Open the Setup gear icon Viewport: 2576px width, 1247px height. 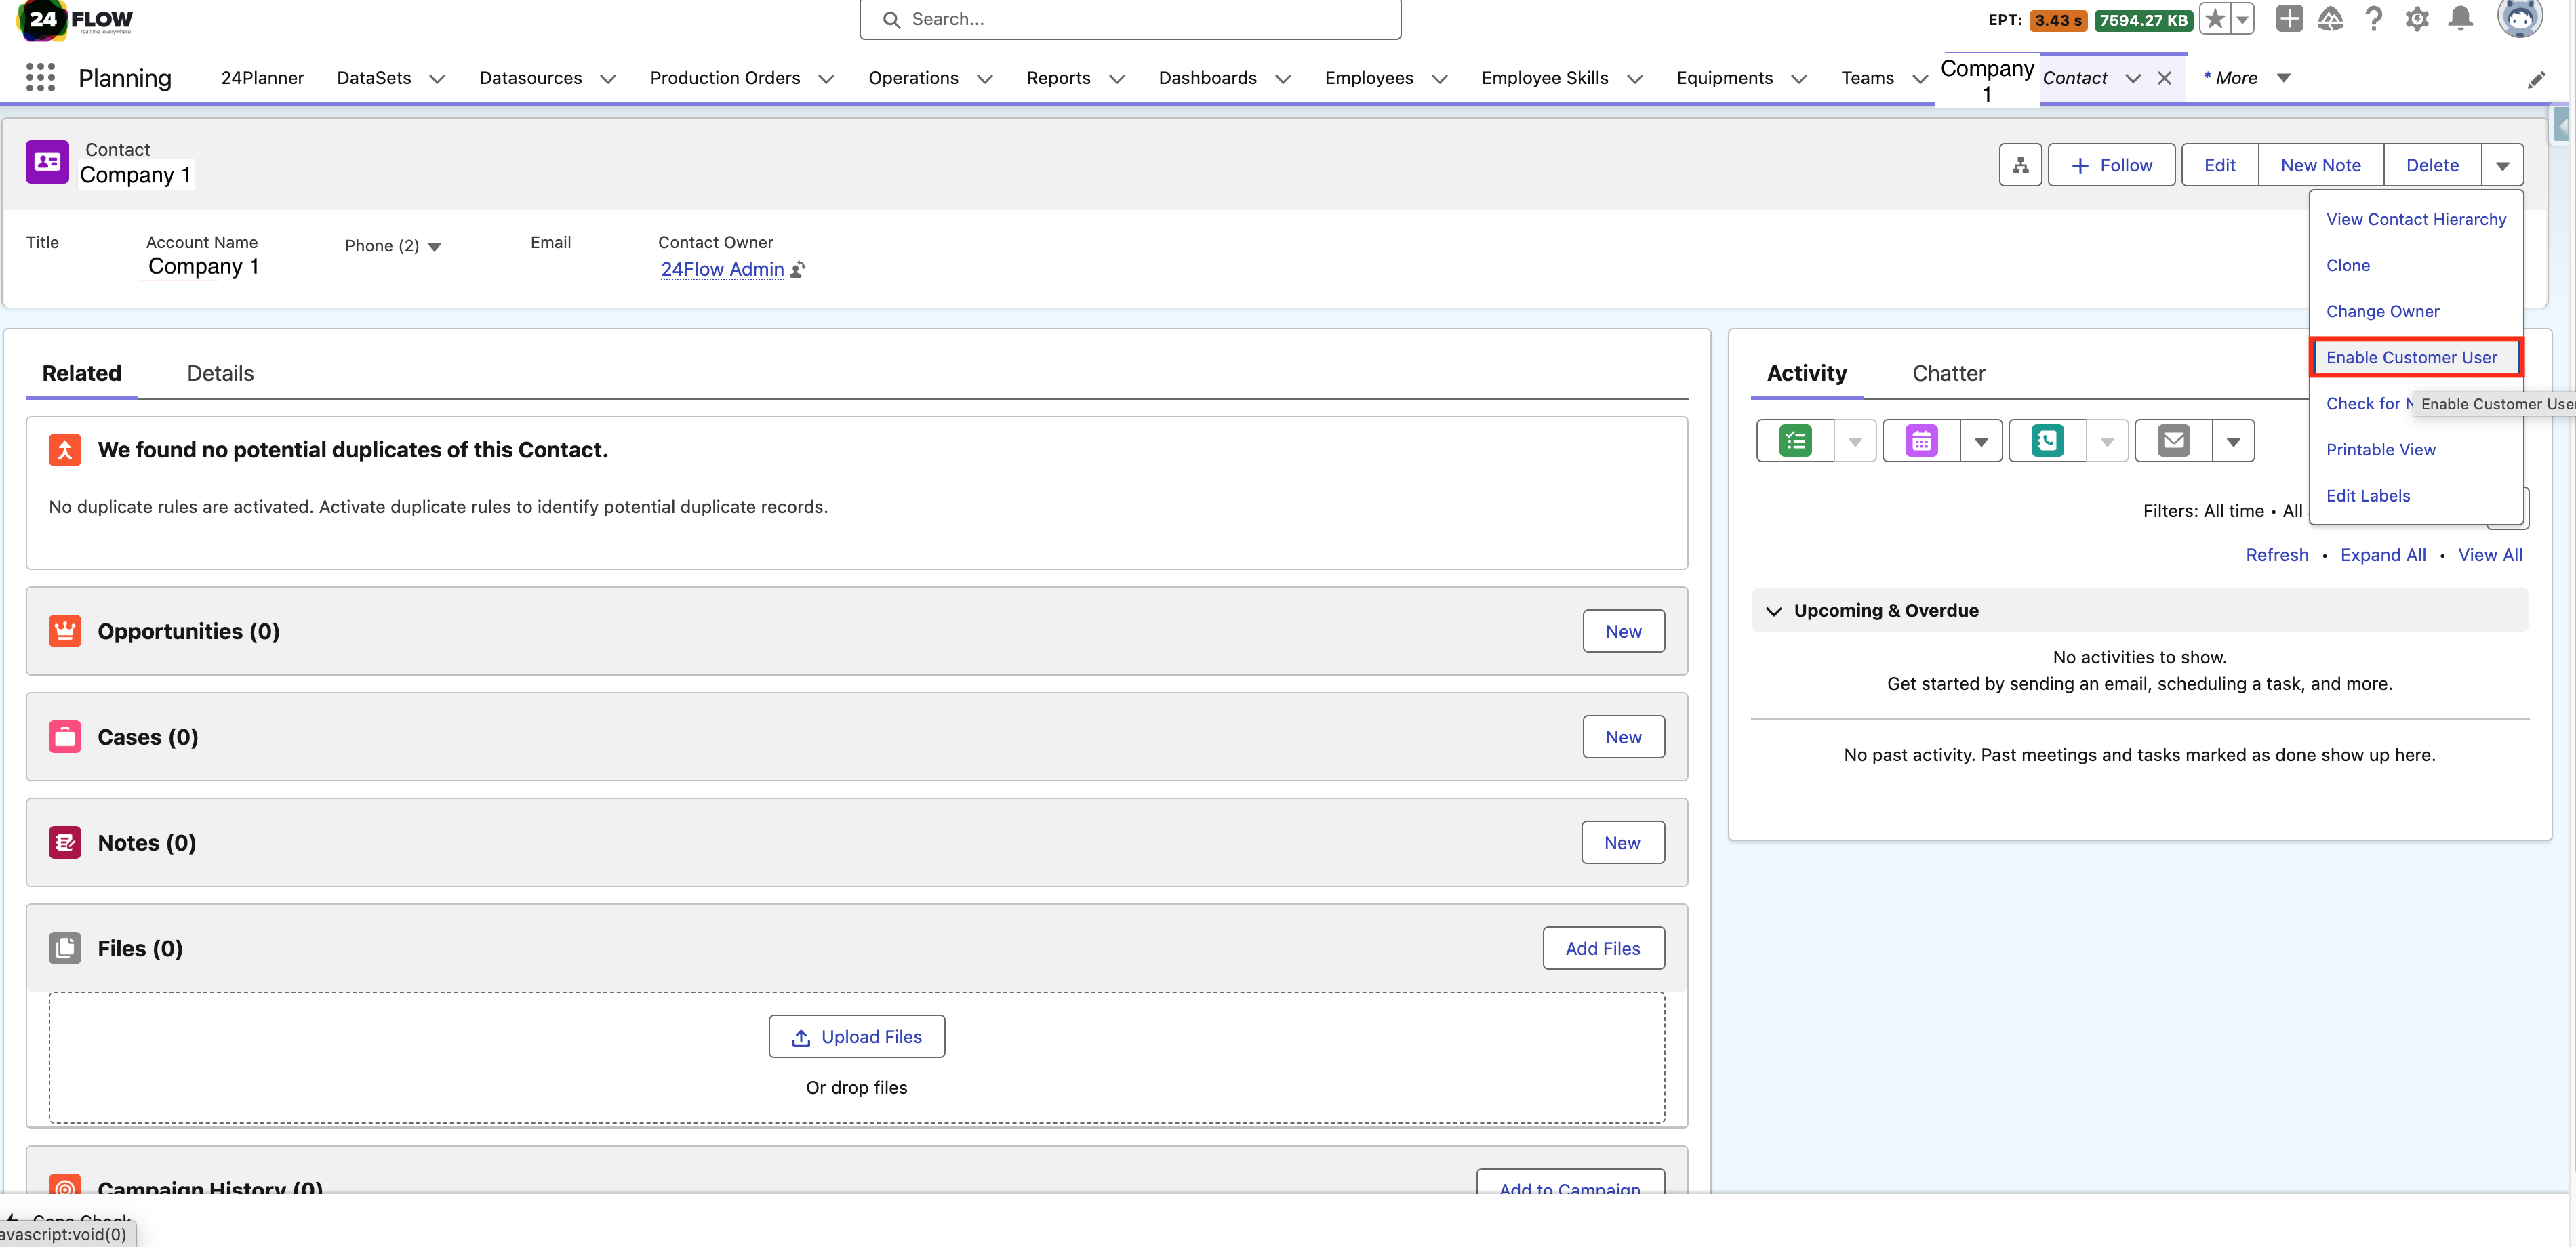2418,19
